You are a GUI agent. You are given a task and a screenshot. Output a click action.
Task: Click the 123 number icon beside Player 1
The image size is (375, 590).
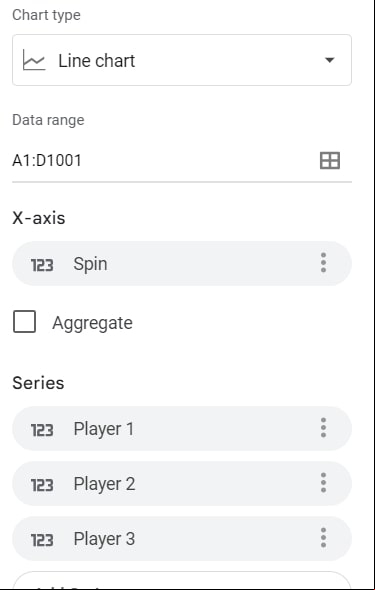[x=42, y=430]
